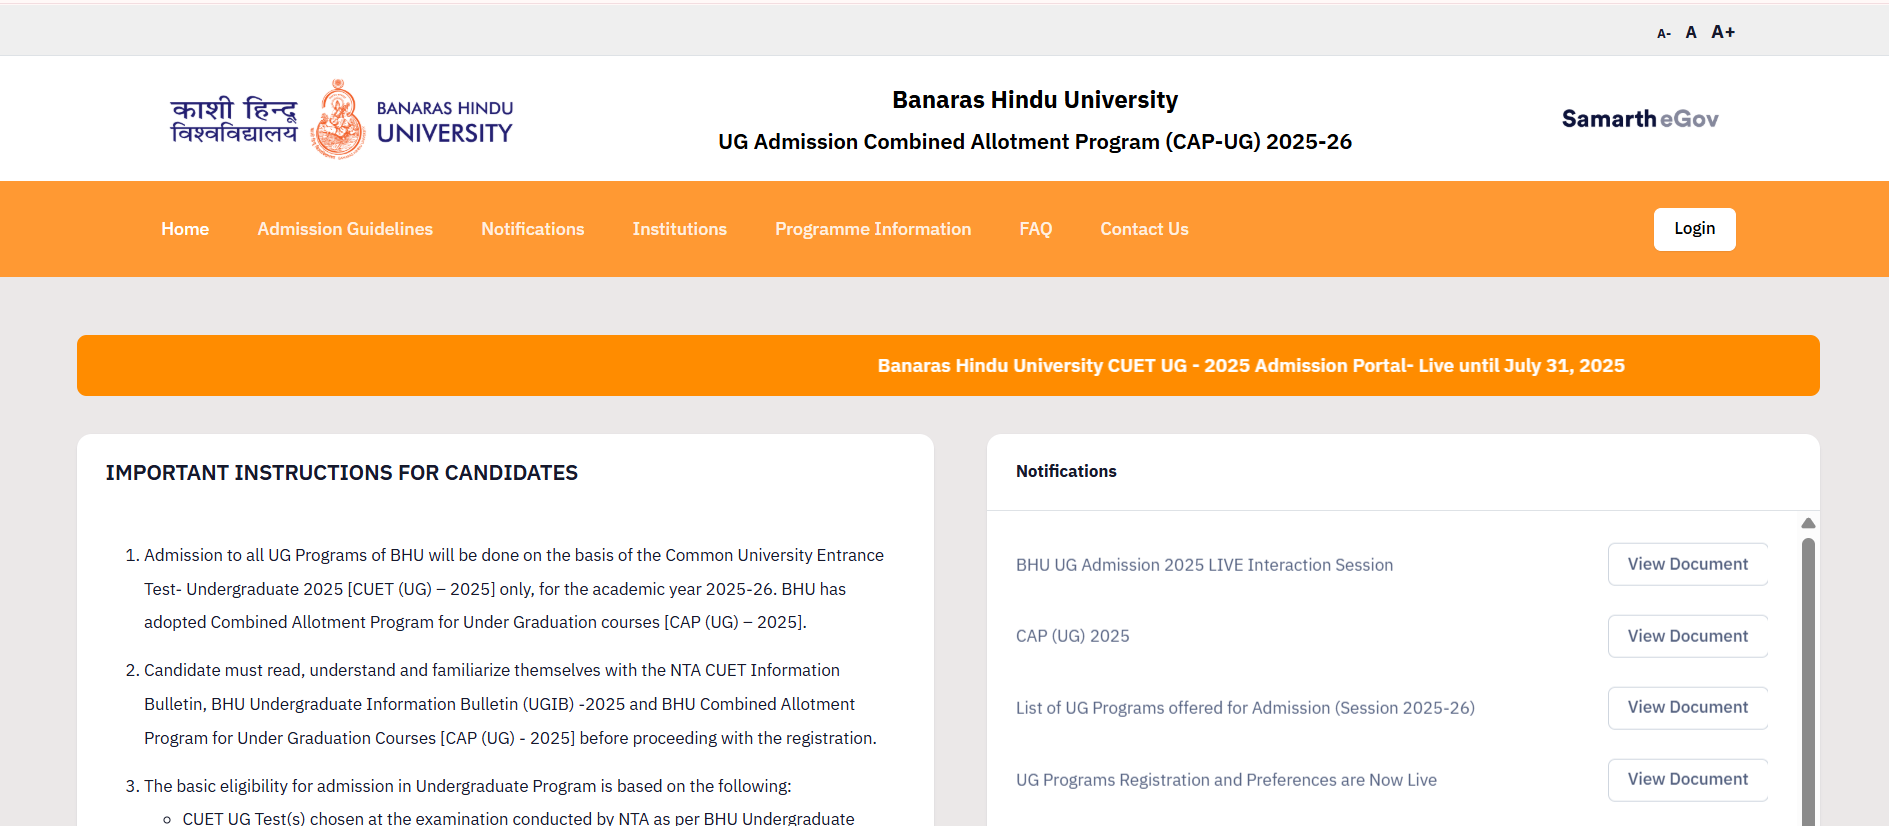
Task: Click 'List of UG Programs offered for Admission' text
Action: pos(1245,708)
